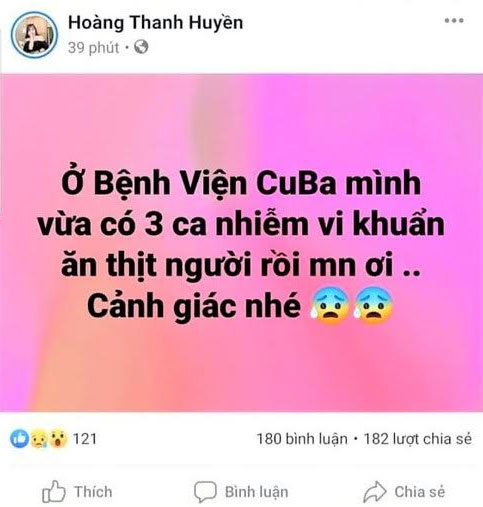Click the Bình luận speech bubble icon
483x507 pixels.
coord(205,492)
